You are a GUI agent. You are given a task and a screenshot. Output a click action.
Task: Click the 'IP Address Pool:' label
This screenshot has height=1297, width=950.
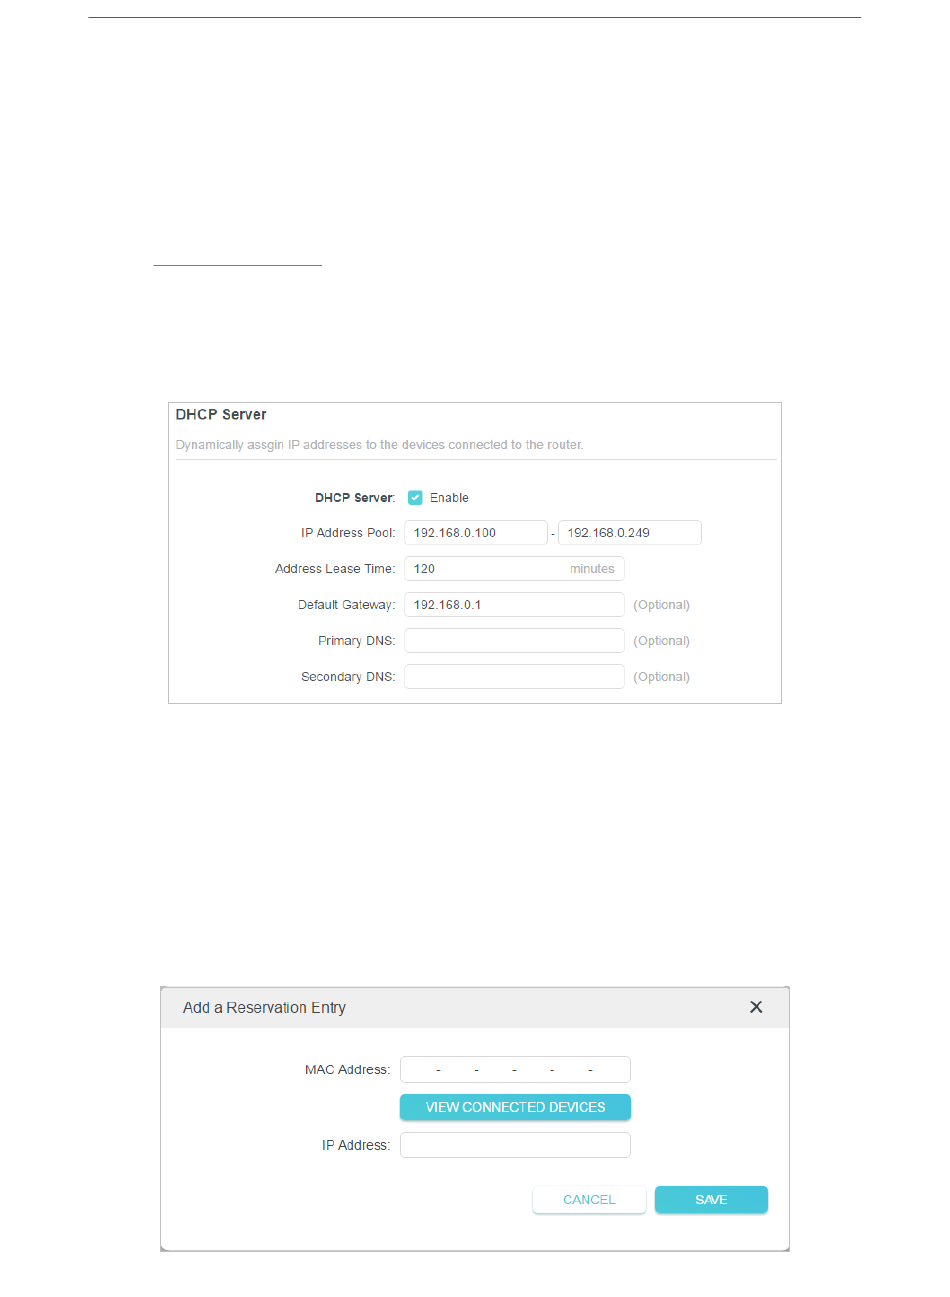(x=348, y=533)
